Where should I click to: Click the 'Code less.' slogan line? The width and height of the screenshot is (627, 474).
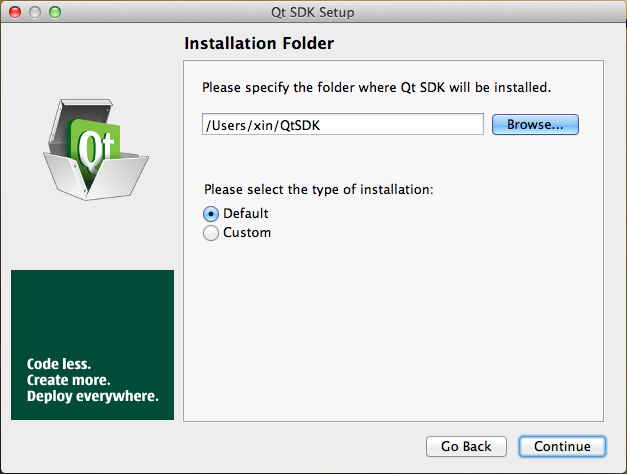point(59,365)
